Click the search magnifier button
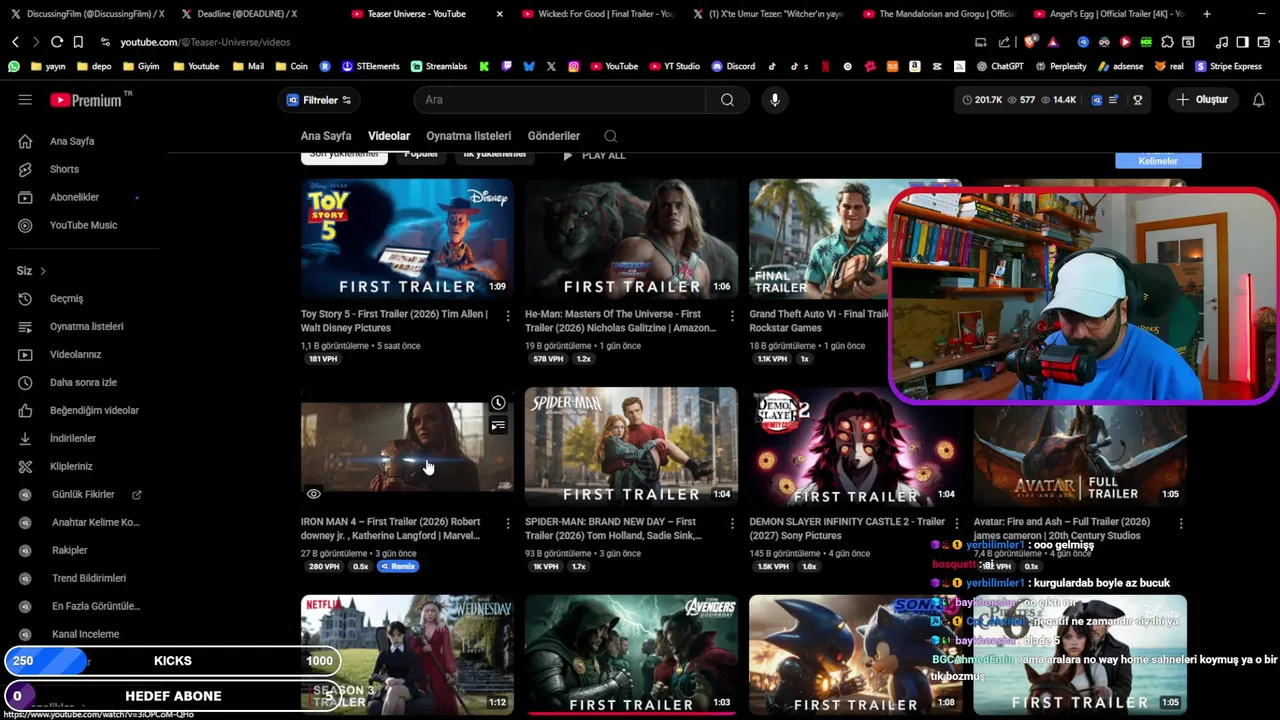The width and height of the screenshot is (1280, 720). [727, 100]
